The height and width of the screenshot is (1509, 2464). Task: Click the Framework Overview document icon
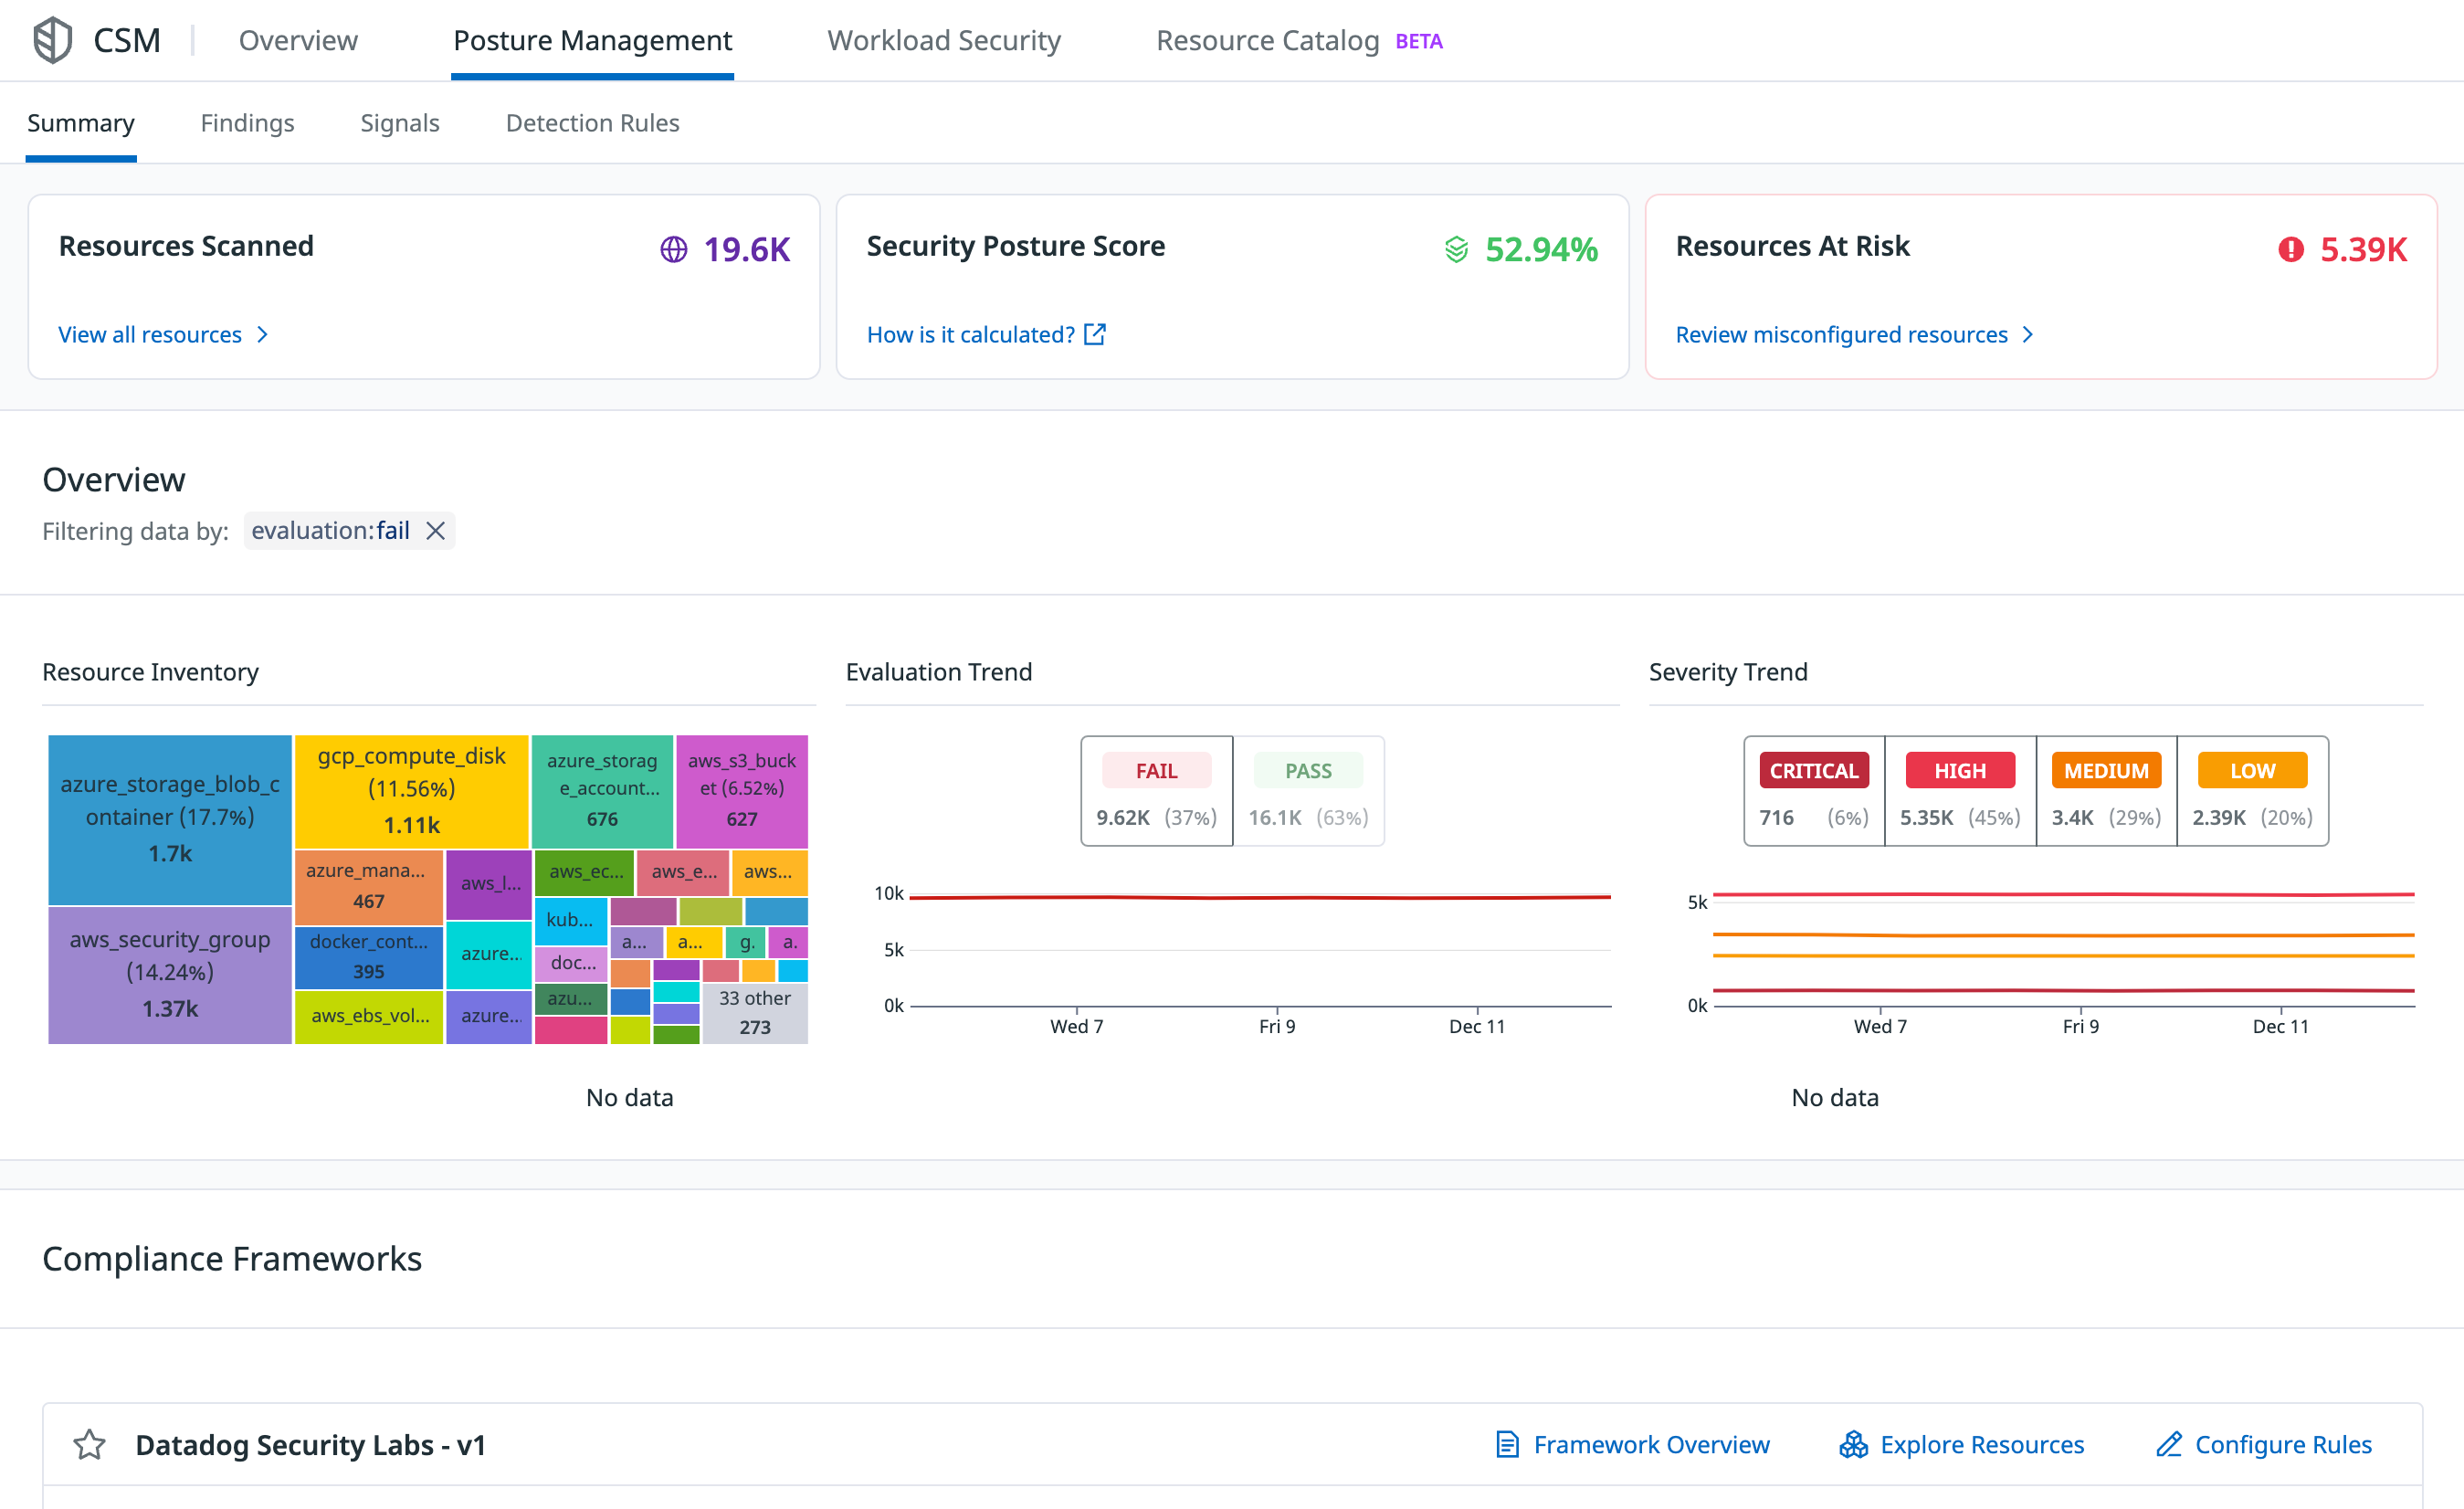pyautogui.click(x=1506, y=1444)
